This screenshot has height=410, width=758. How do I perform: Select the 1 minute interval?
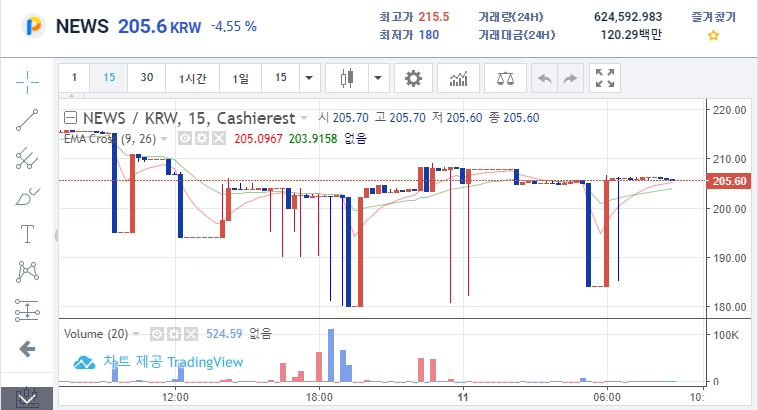pos(74,77)
